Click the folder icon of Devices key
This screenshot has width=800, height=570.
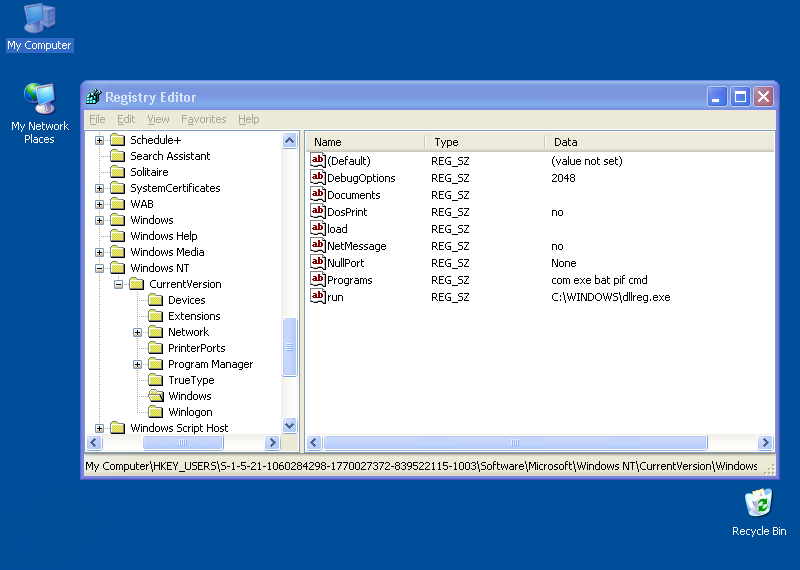pos(156,300)
